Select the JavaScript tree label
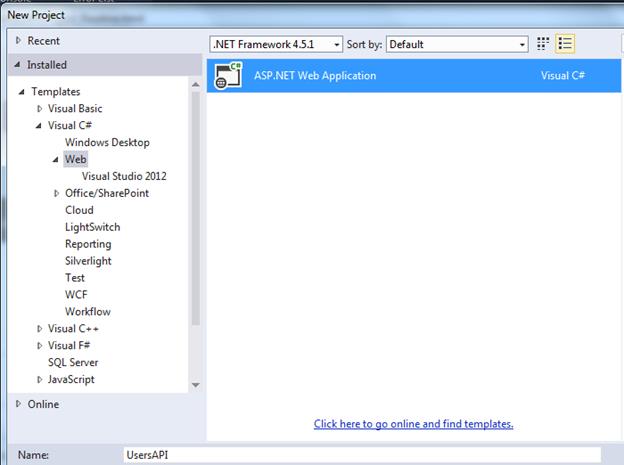This screenshot has width=624, height=465. (x=71, y=380)
